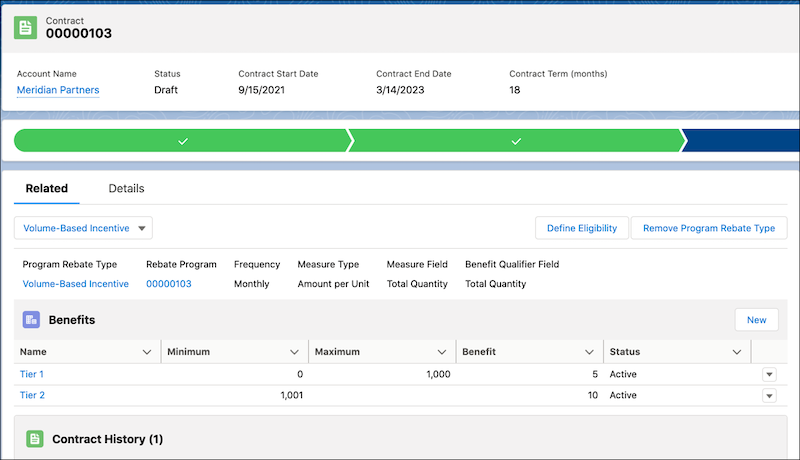Open the Maximum column chevron menu
The height and width of the screenshot is (460, 800).
[442, 352]
